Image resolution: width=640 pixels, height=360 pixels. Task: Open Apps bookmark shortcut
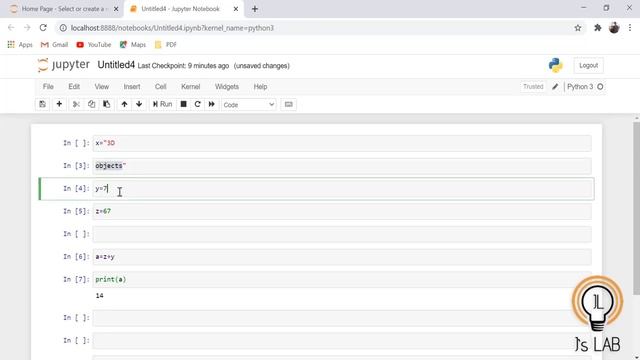(x=20, y=44)
